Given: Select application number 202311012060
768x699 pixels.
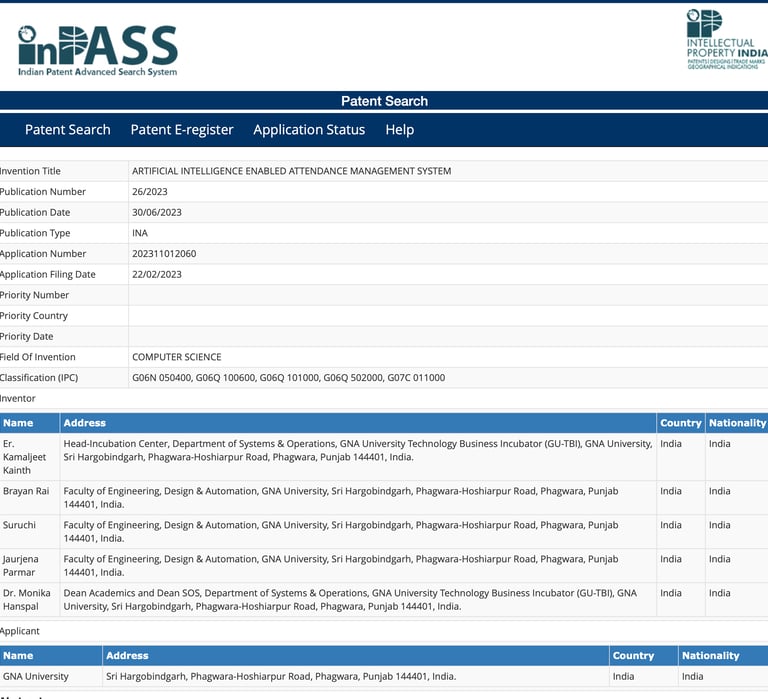Looking at the screenshot, I should 164,254.
